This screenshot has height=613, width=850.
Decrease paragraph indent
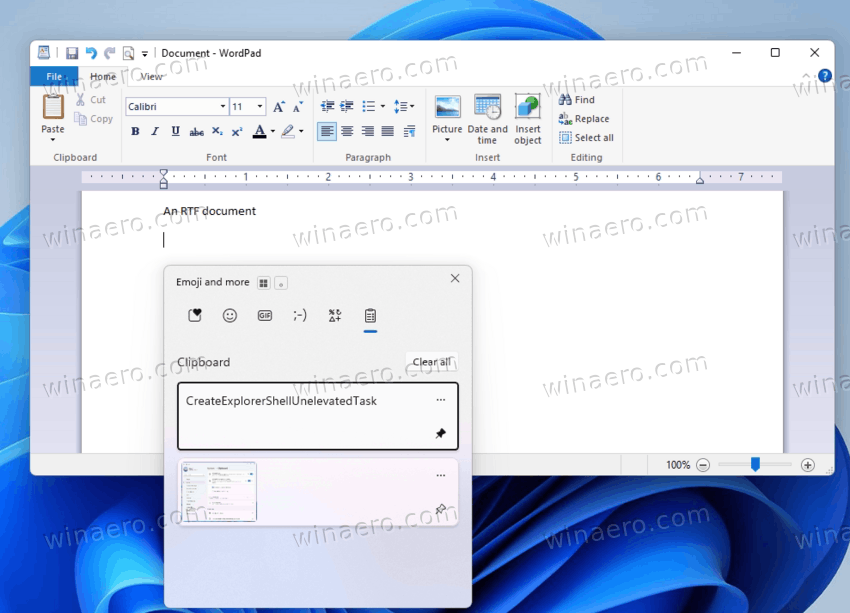click(327, 106)
